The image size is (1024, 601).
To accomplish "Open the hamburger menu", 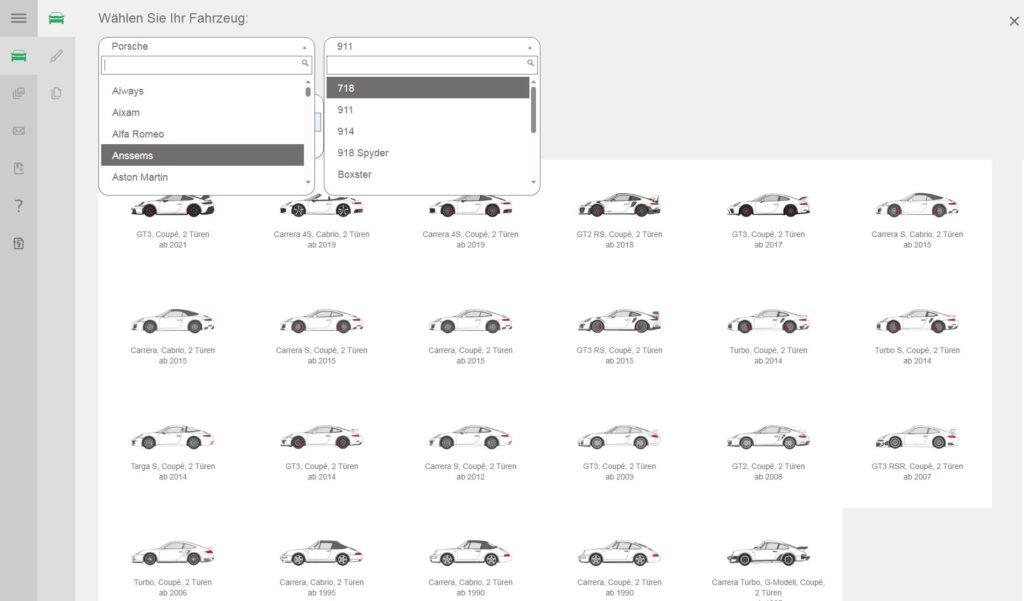I will click(18, 18).
